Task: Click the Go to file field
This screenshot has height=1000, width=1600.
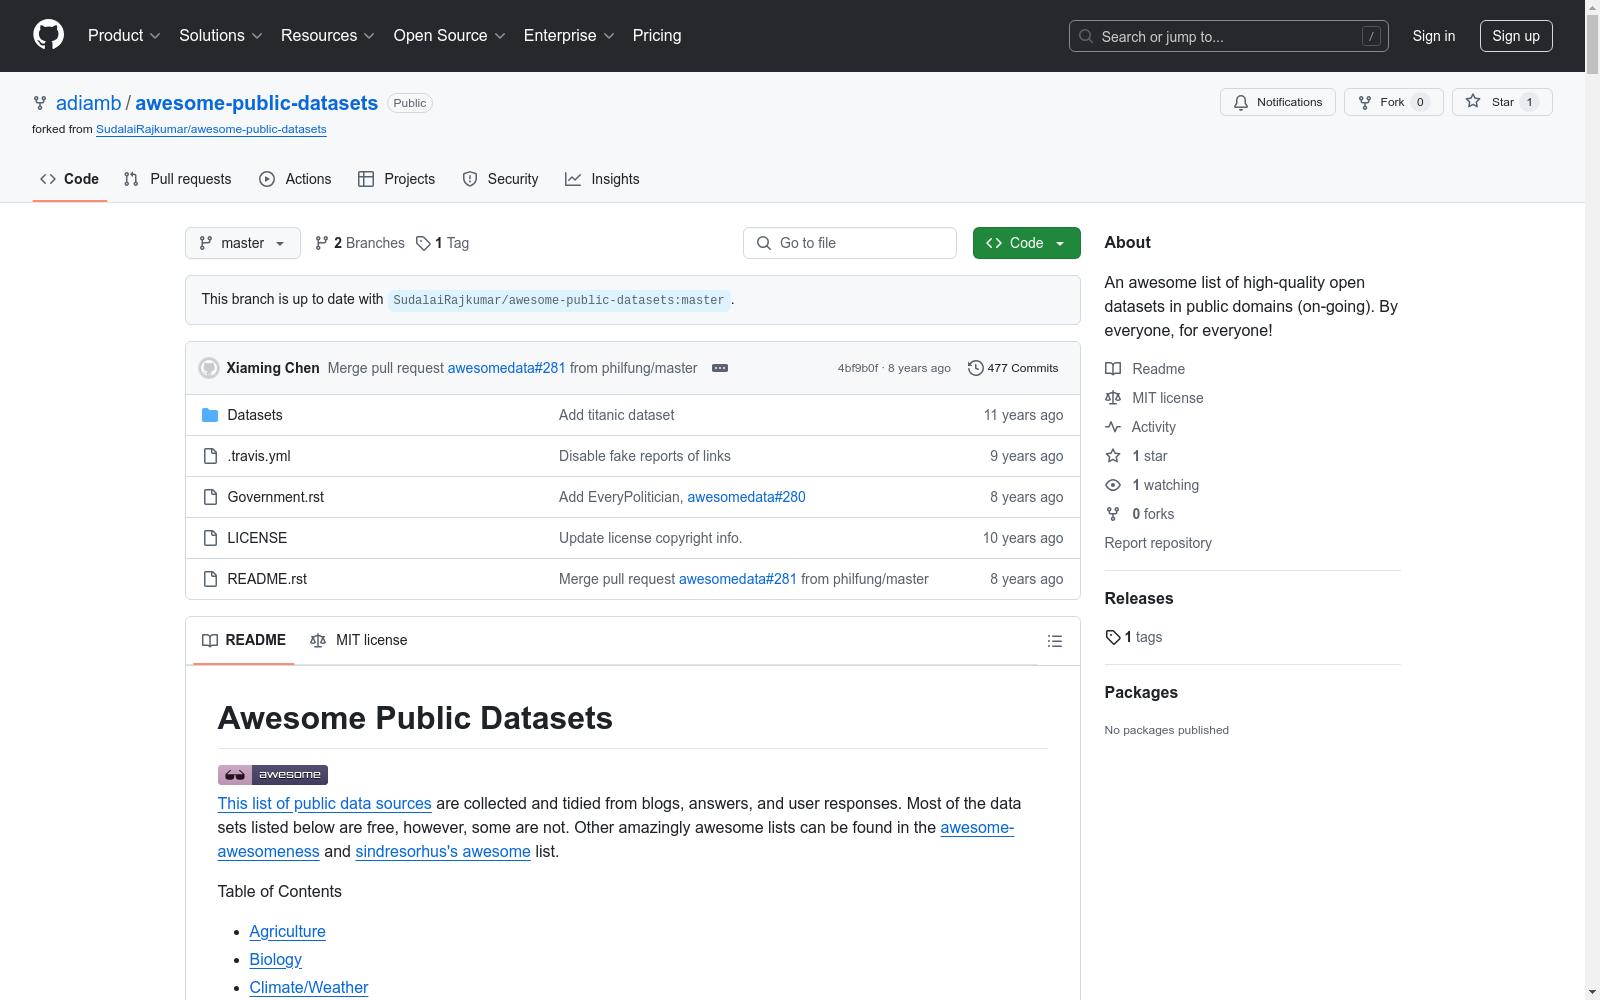Action: [850, 243]
